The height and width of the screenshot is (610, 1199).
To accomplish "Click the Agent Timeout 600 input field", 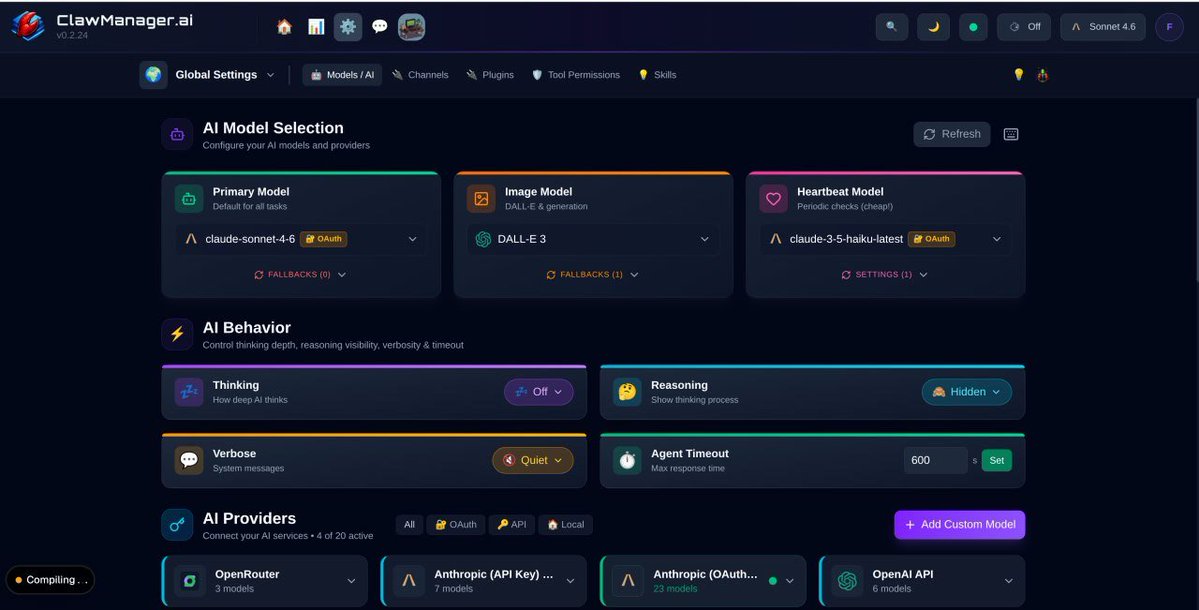I will (935, 459).
